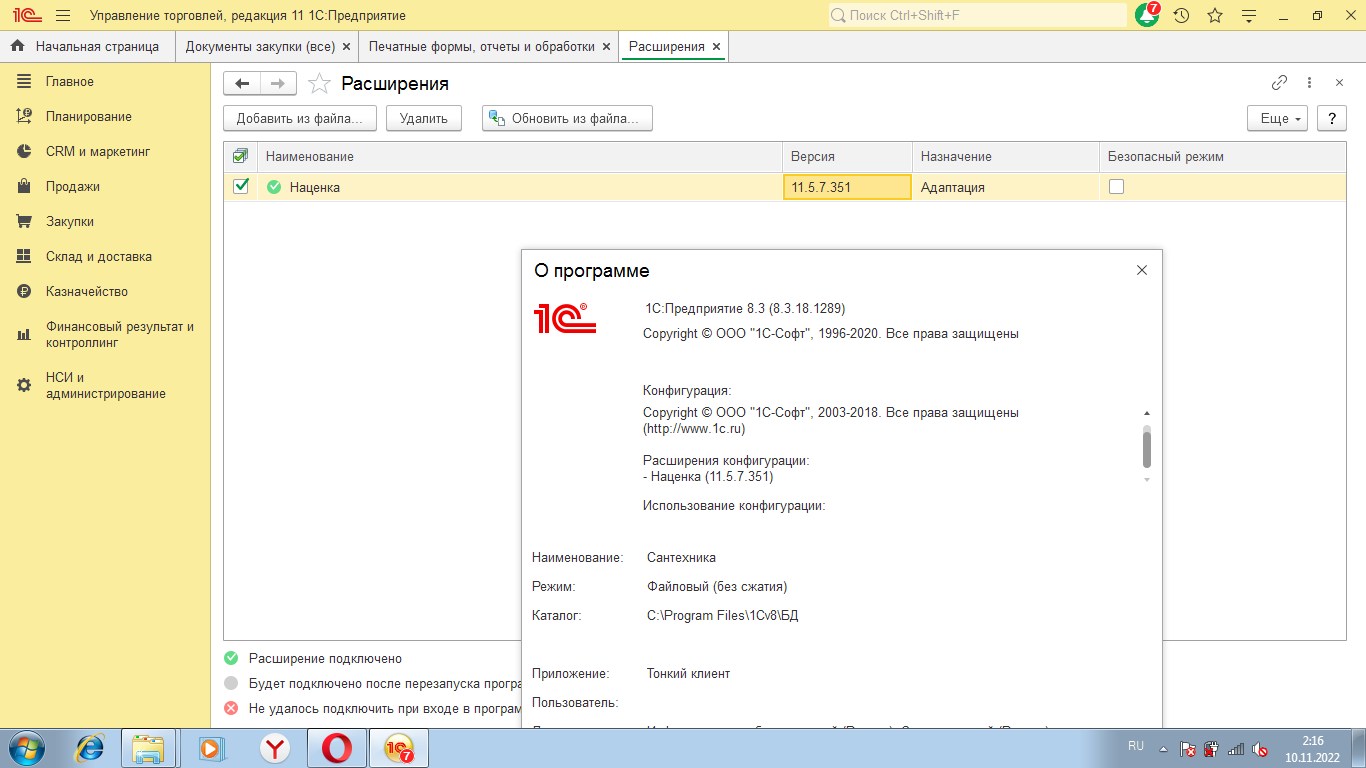This screenshot has height=768, width=1366.
Task: Sort by Наименование column header
Action: [520, 156]
